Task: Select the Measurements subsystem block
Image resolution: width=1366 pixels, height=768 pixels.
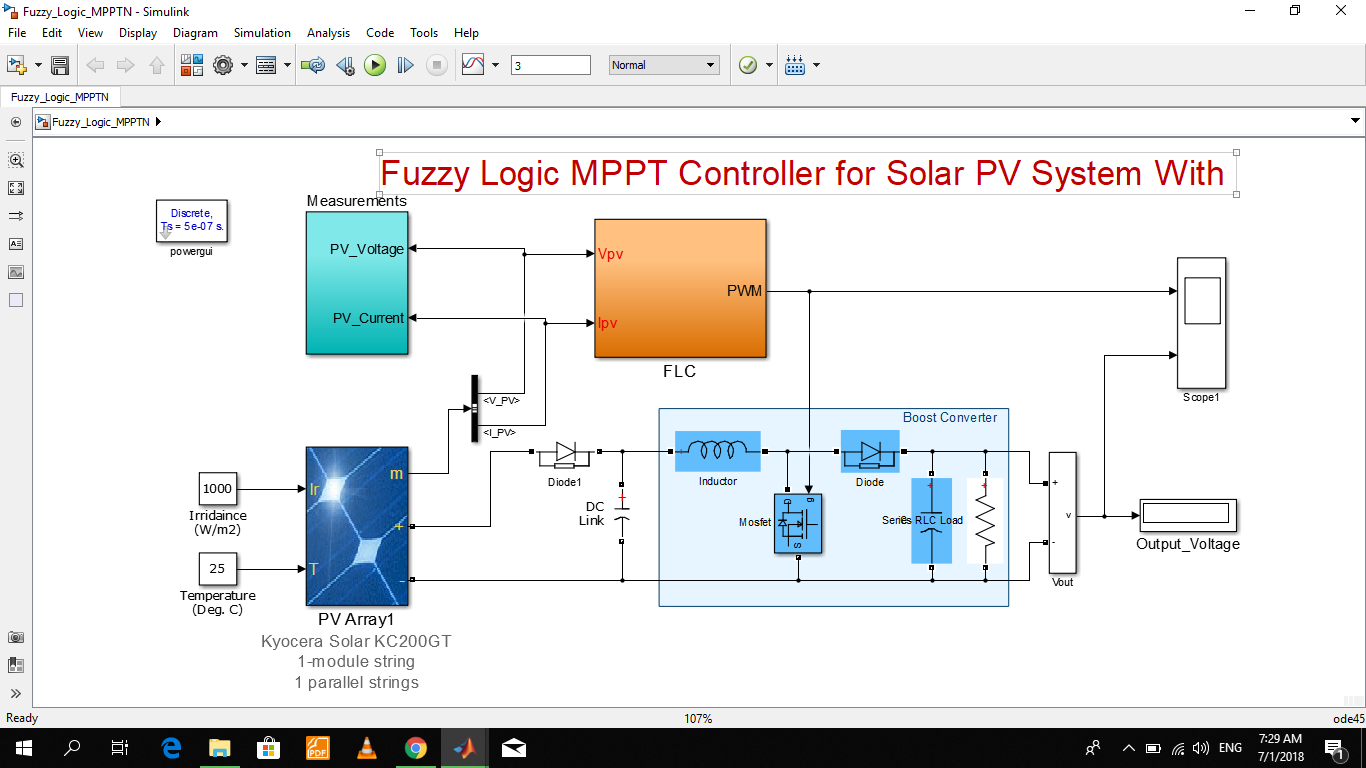Action: (x=357, y=283)
